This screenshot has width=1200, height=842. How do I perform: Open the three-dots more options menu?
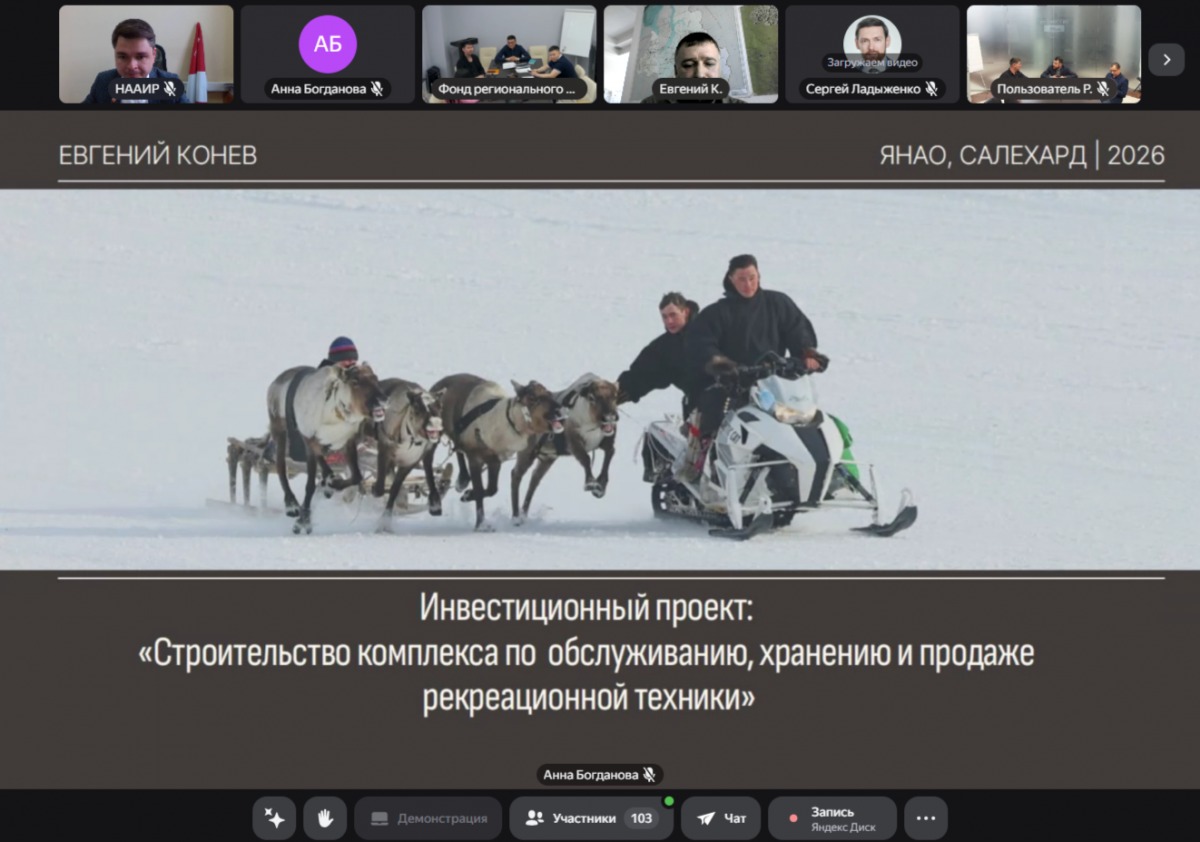[x=925, y=818]
